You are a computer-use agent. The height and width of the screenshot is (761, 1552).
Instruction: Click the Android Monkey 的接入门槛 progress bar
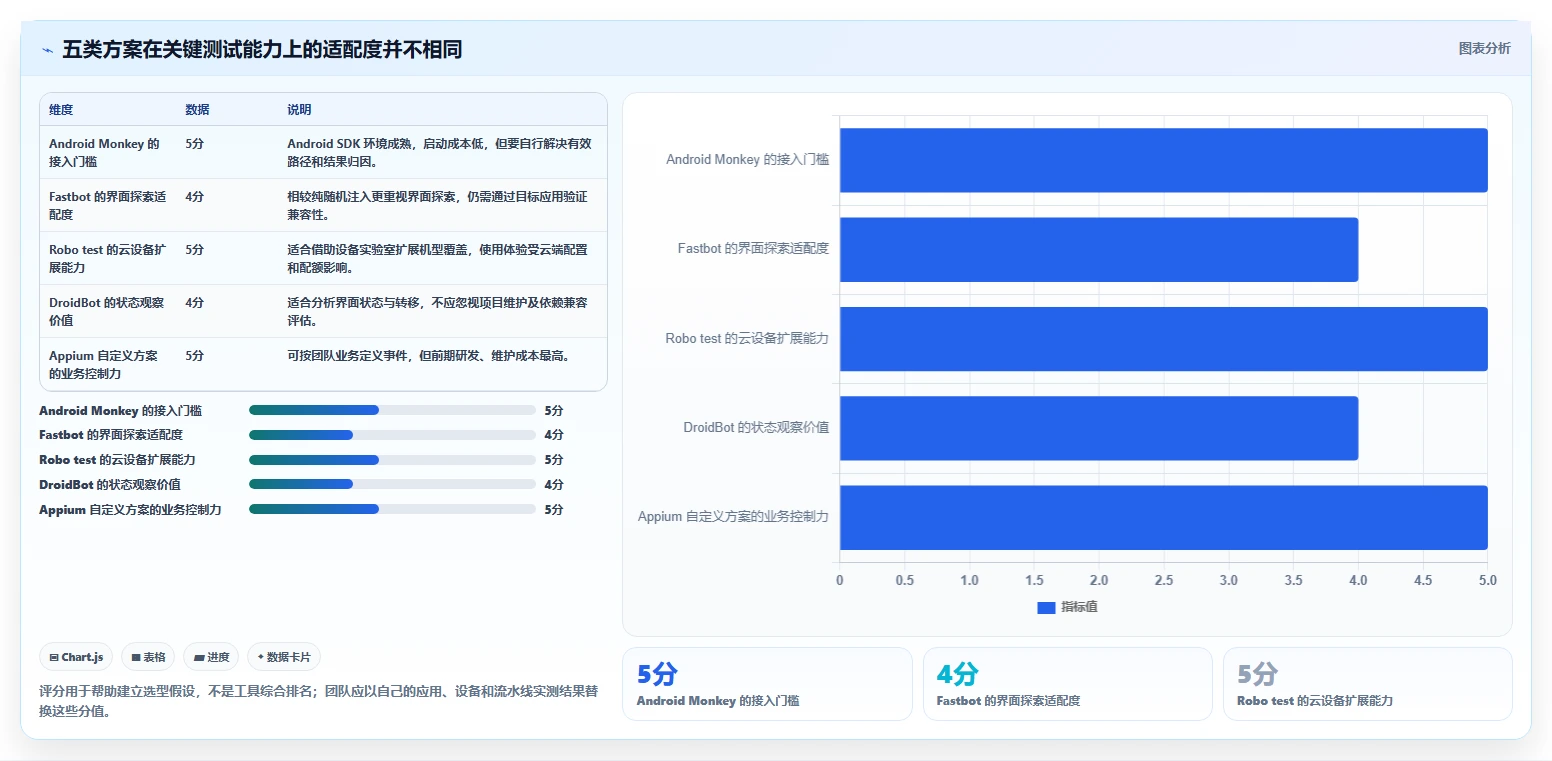tap(392, 410)
